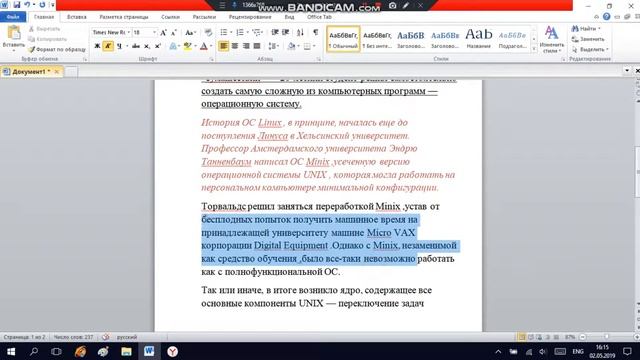Click language indicator русский in status bar

point(127,337)
